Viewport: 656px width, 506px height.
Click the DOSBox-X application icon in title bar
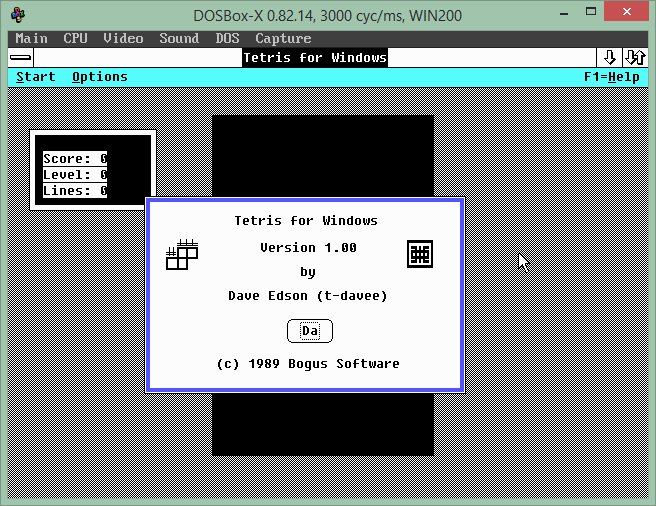point(18,15)
